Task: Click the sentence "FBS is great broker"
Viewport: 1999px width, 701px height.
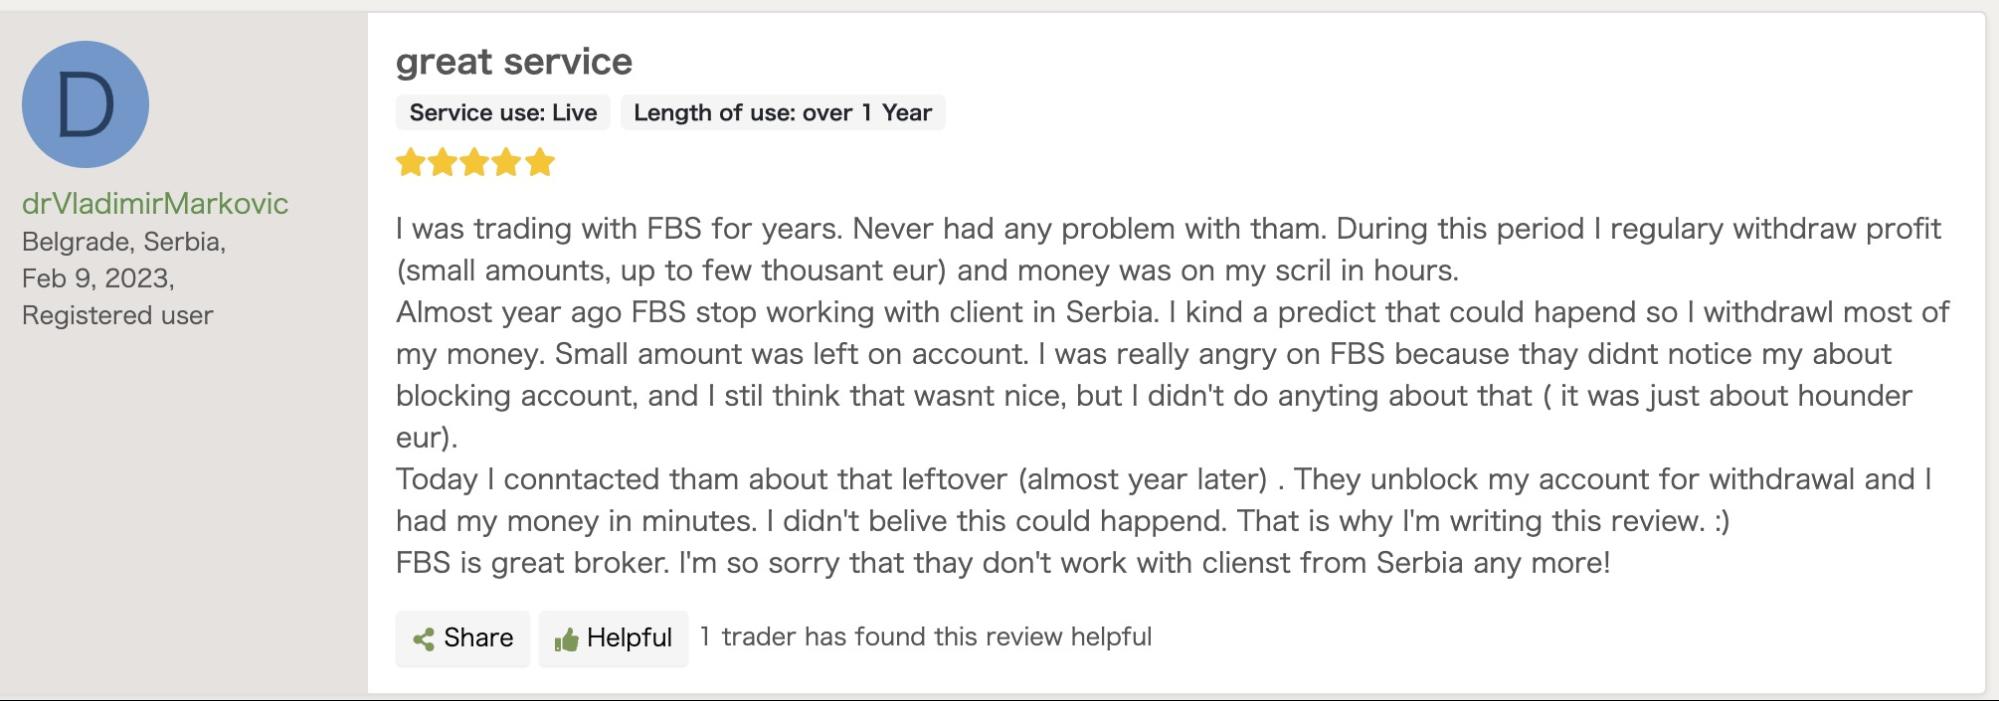Action: (532, 562)
